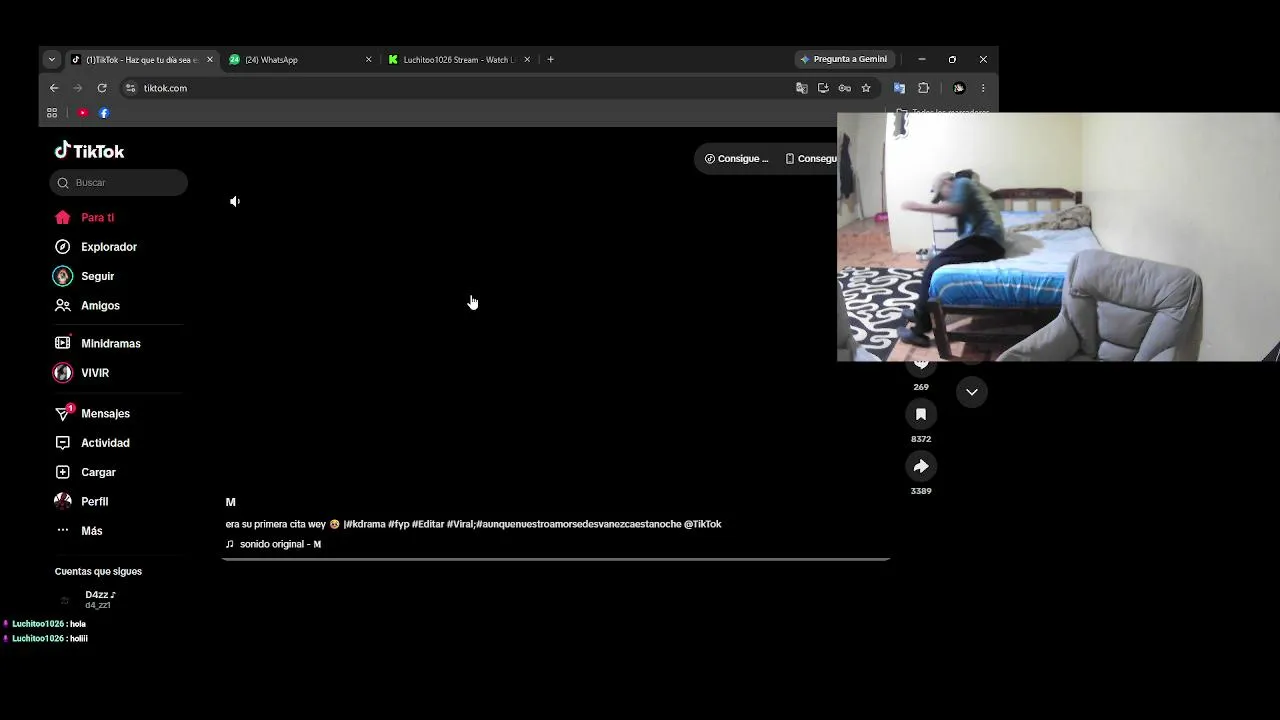Image resolution: width=1280 pixels, height=720 pixels.
Task: Seek in the video progress bar
Action: click(556, 559)
